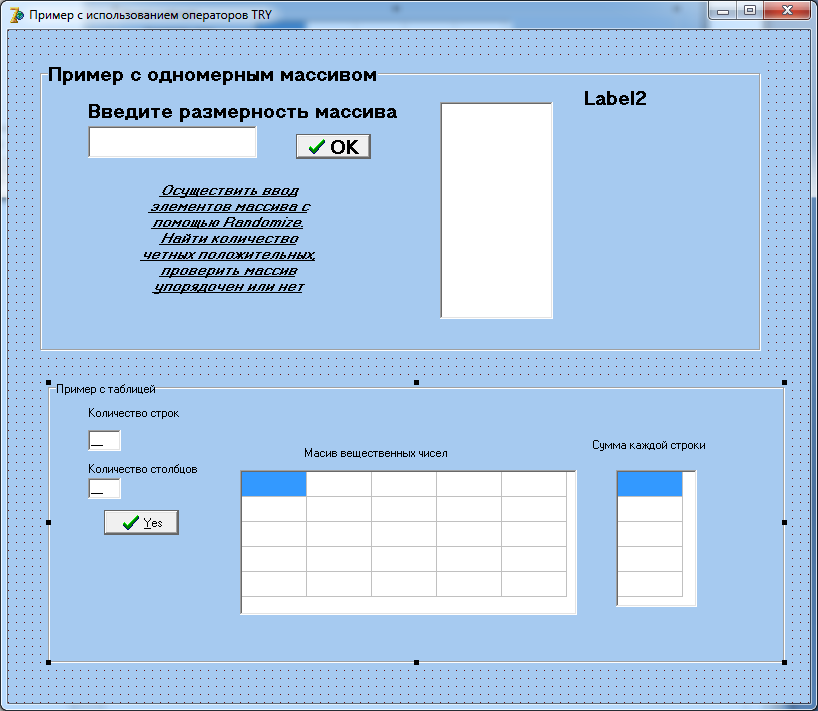Click the «Количество строк» label
This screenshot has height=711, width=818.
[x=134, y=413]
